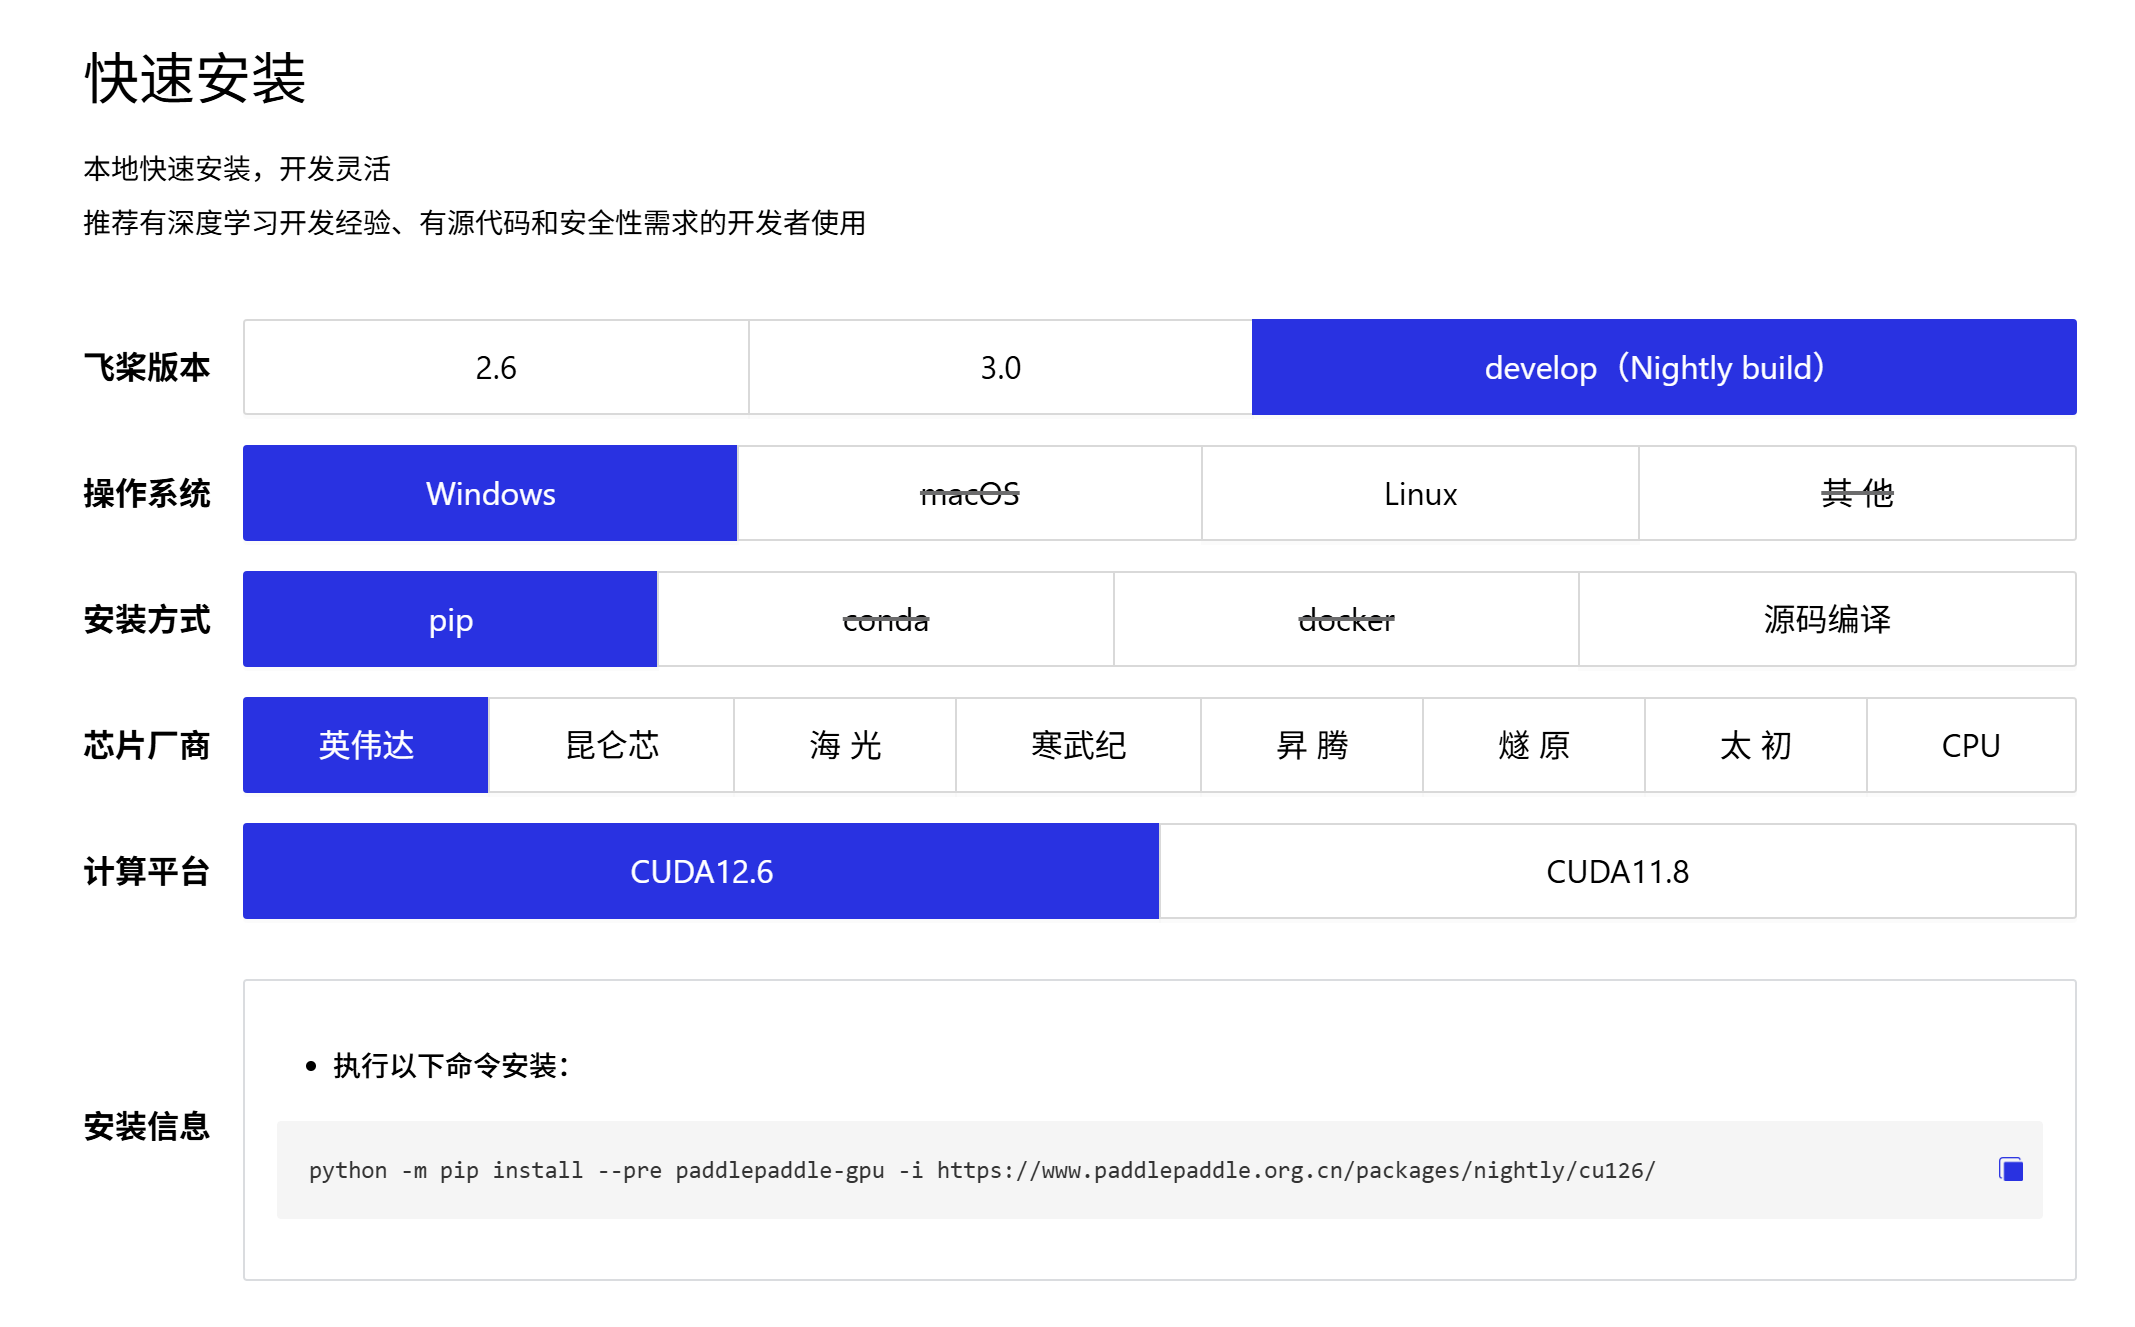The width and height of the screenshot is (2135, 1327).
Task: Click the macOS option
Action: pos(969,493)
